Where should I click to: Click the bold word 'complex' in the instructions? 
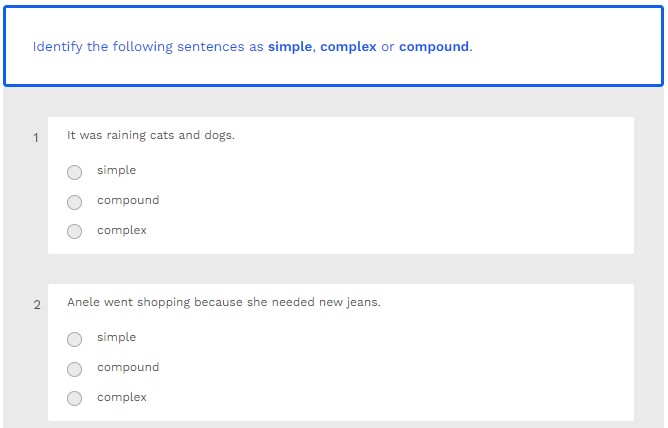348,47
